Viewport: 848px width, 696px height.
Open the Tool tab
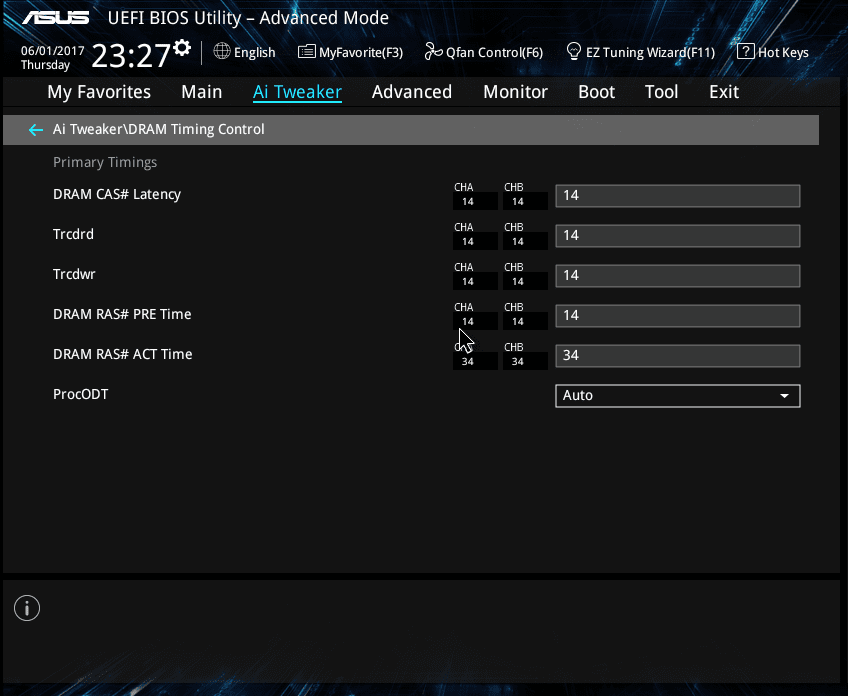pyautogui.click(x=661, y=92)
